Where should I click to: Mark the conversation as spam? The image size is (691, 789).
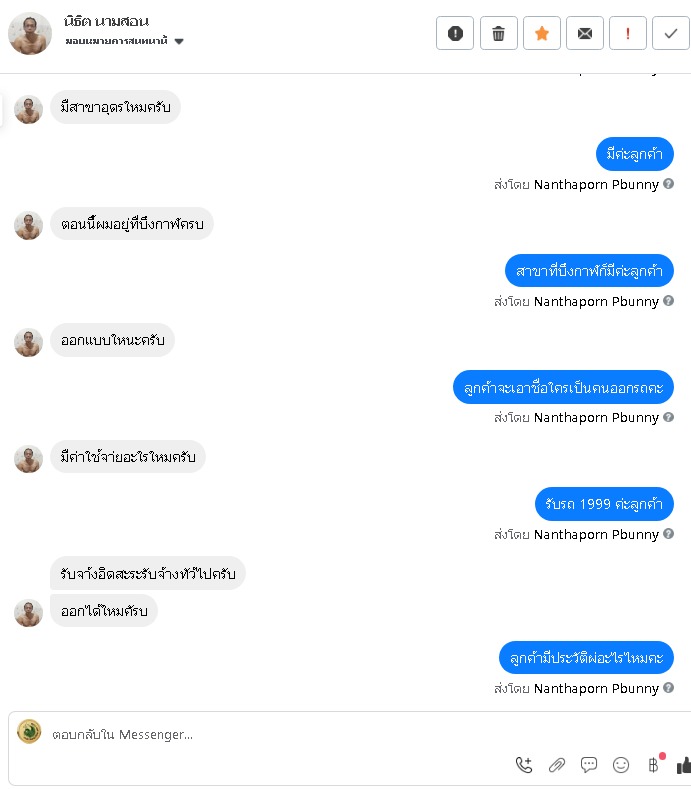tap(454, 33)
